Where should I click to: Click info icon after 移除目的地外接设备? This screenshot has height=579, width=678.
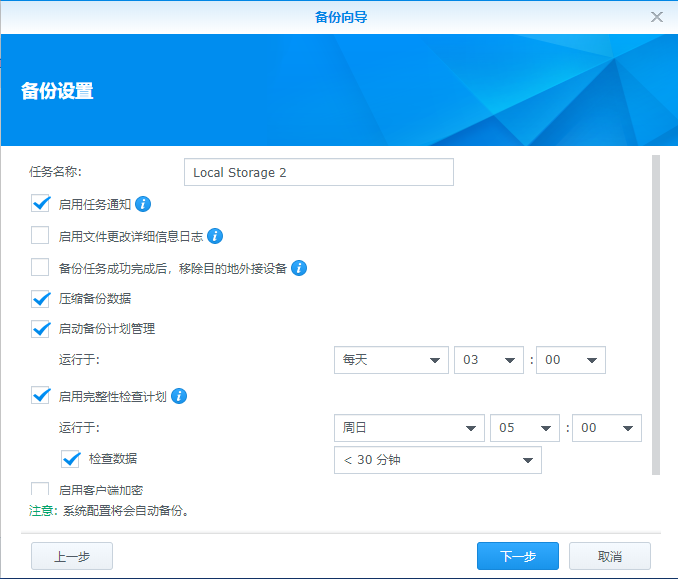pos(299,268)
